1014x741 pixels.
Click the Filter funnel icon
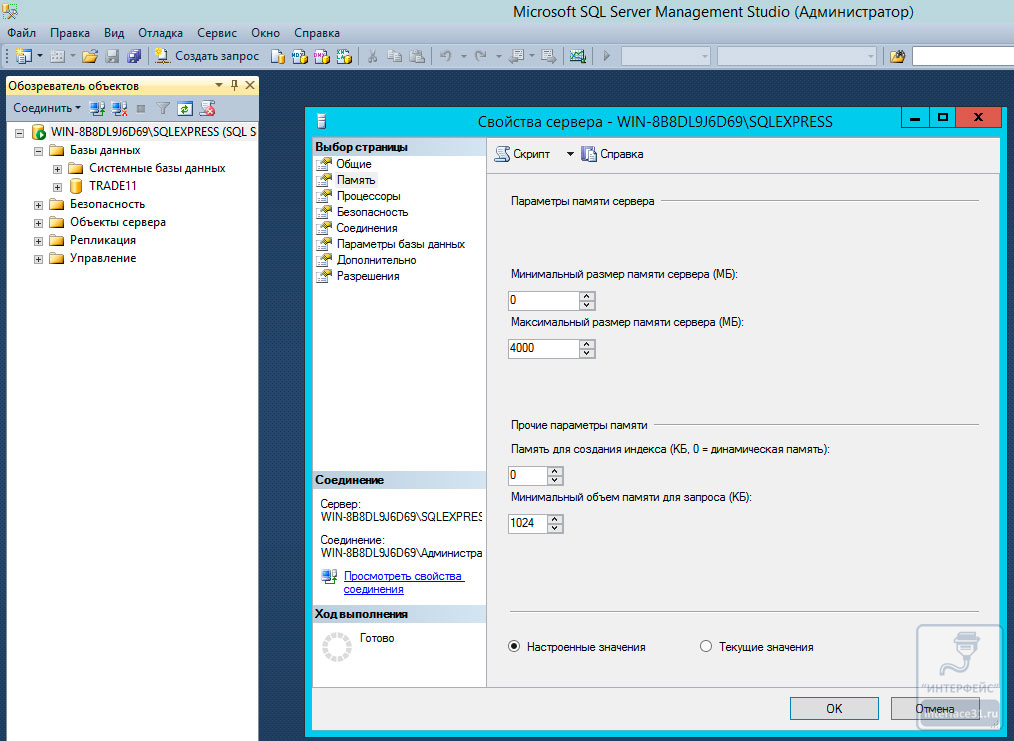tap(163, 109)
